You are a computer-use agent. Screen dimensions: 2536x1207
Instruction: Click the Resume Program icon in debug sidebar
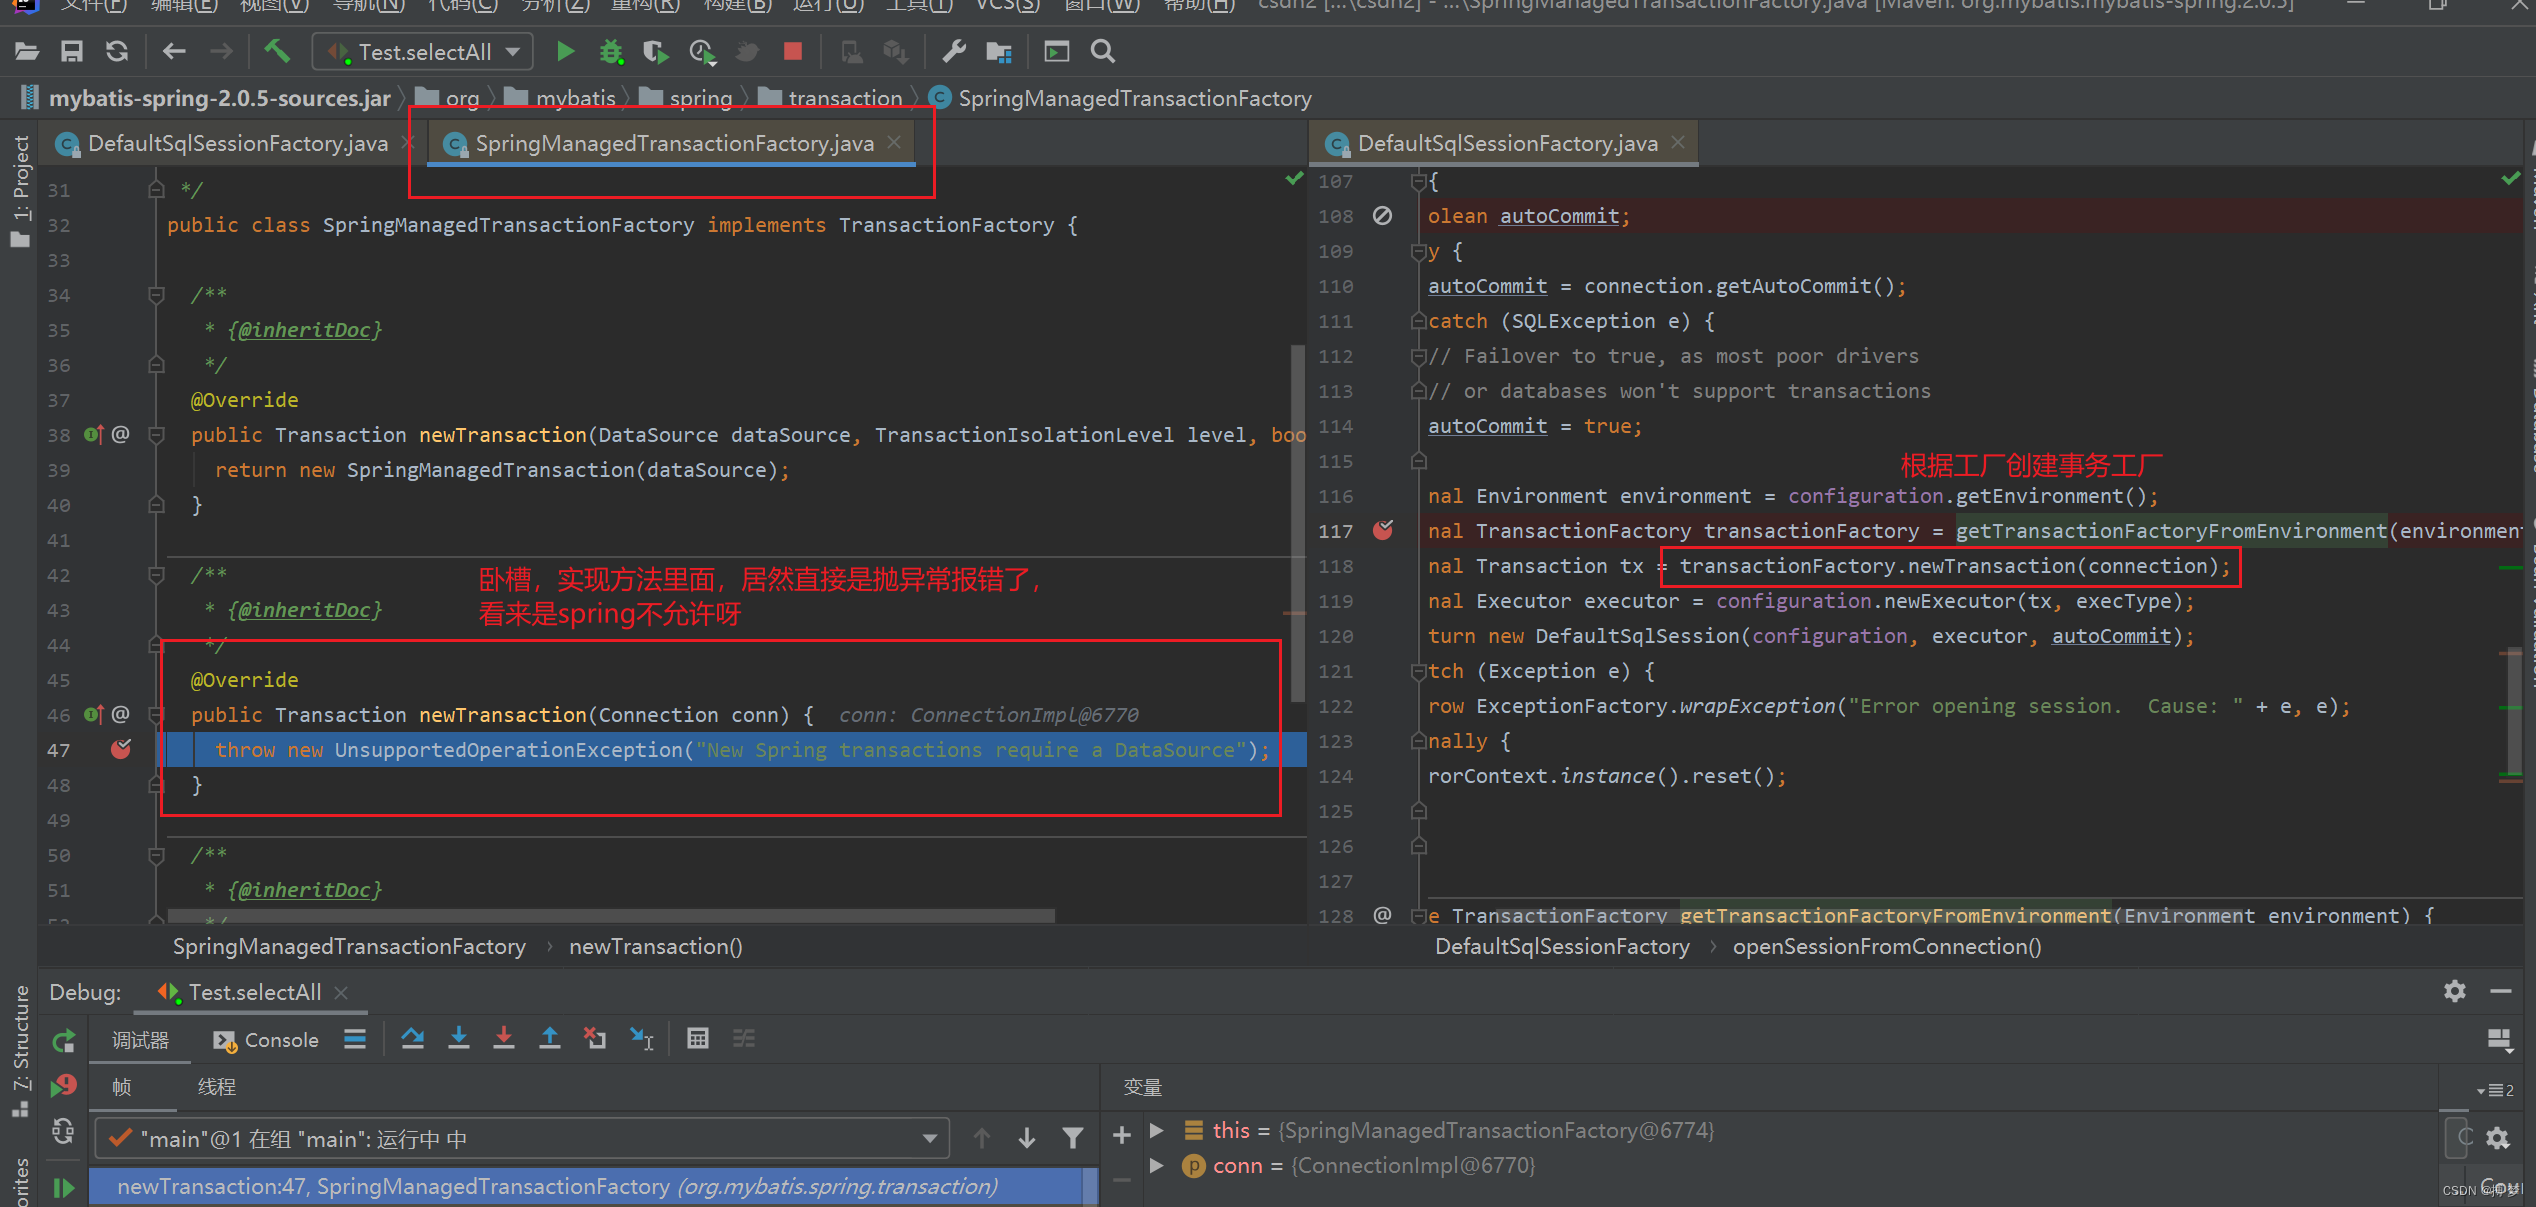pyautogui.click(x=63, y=1187)
